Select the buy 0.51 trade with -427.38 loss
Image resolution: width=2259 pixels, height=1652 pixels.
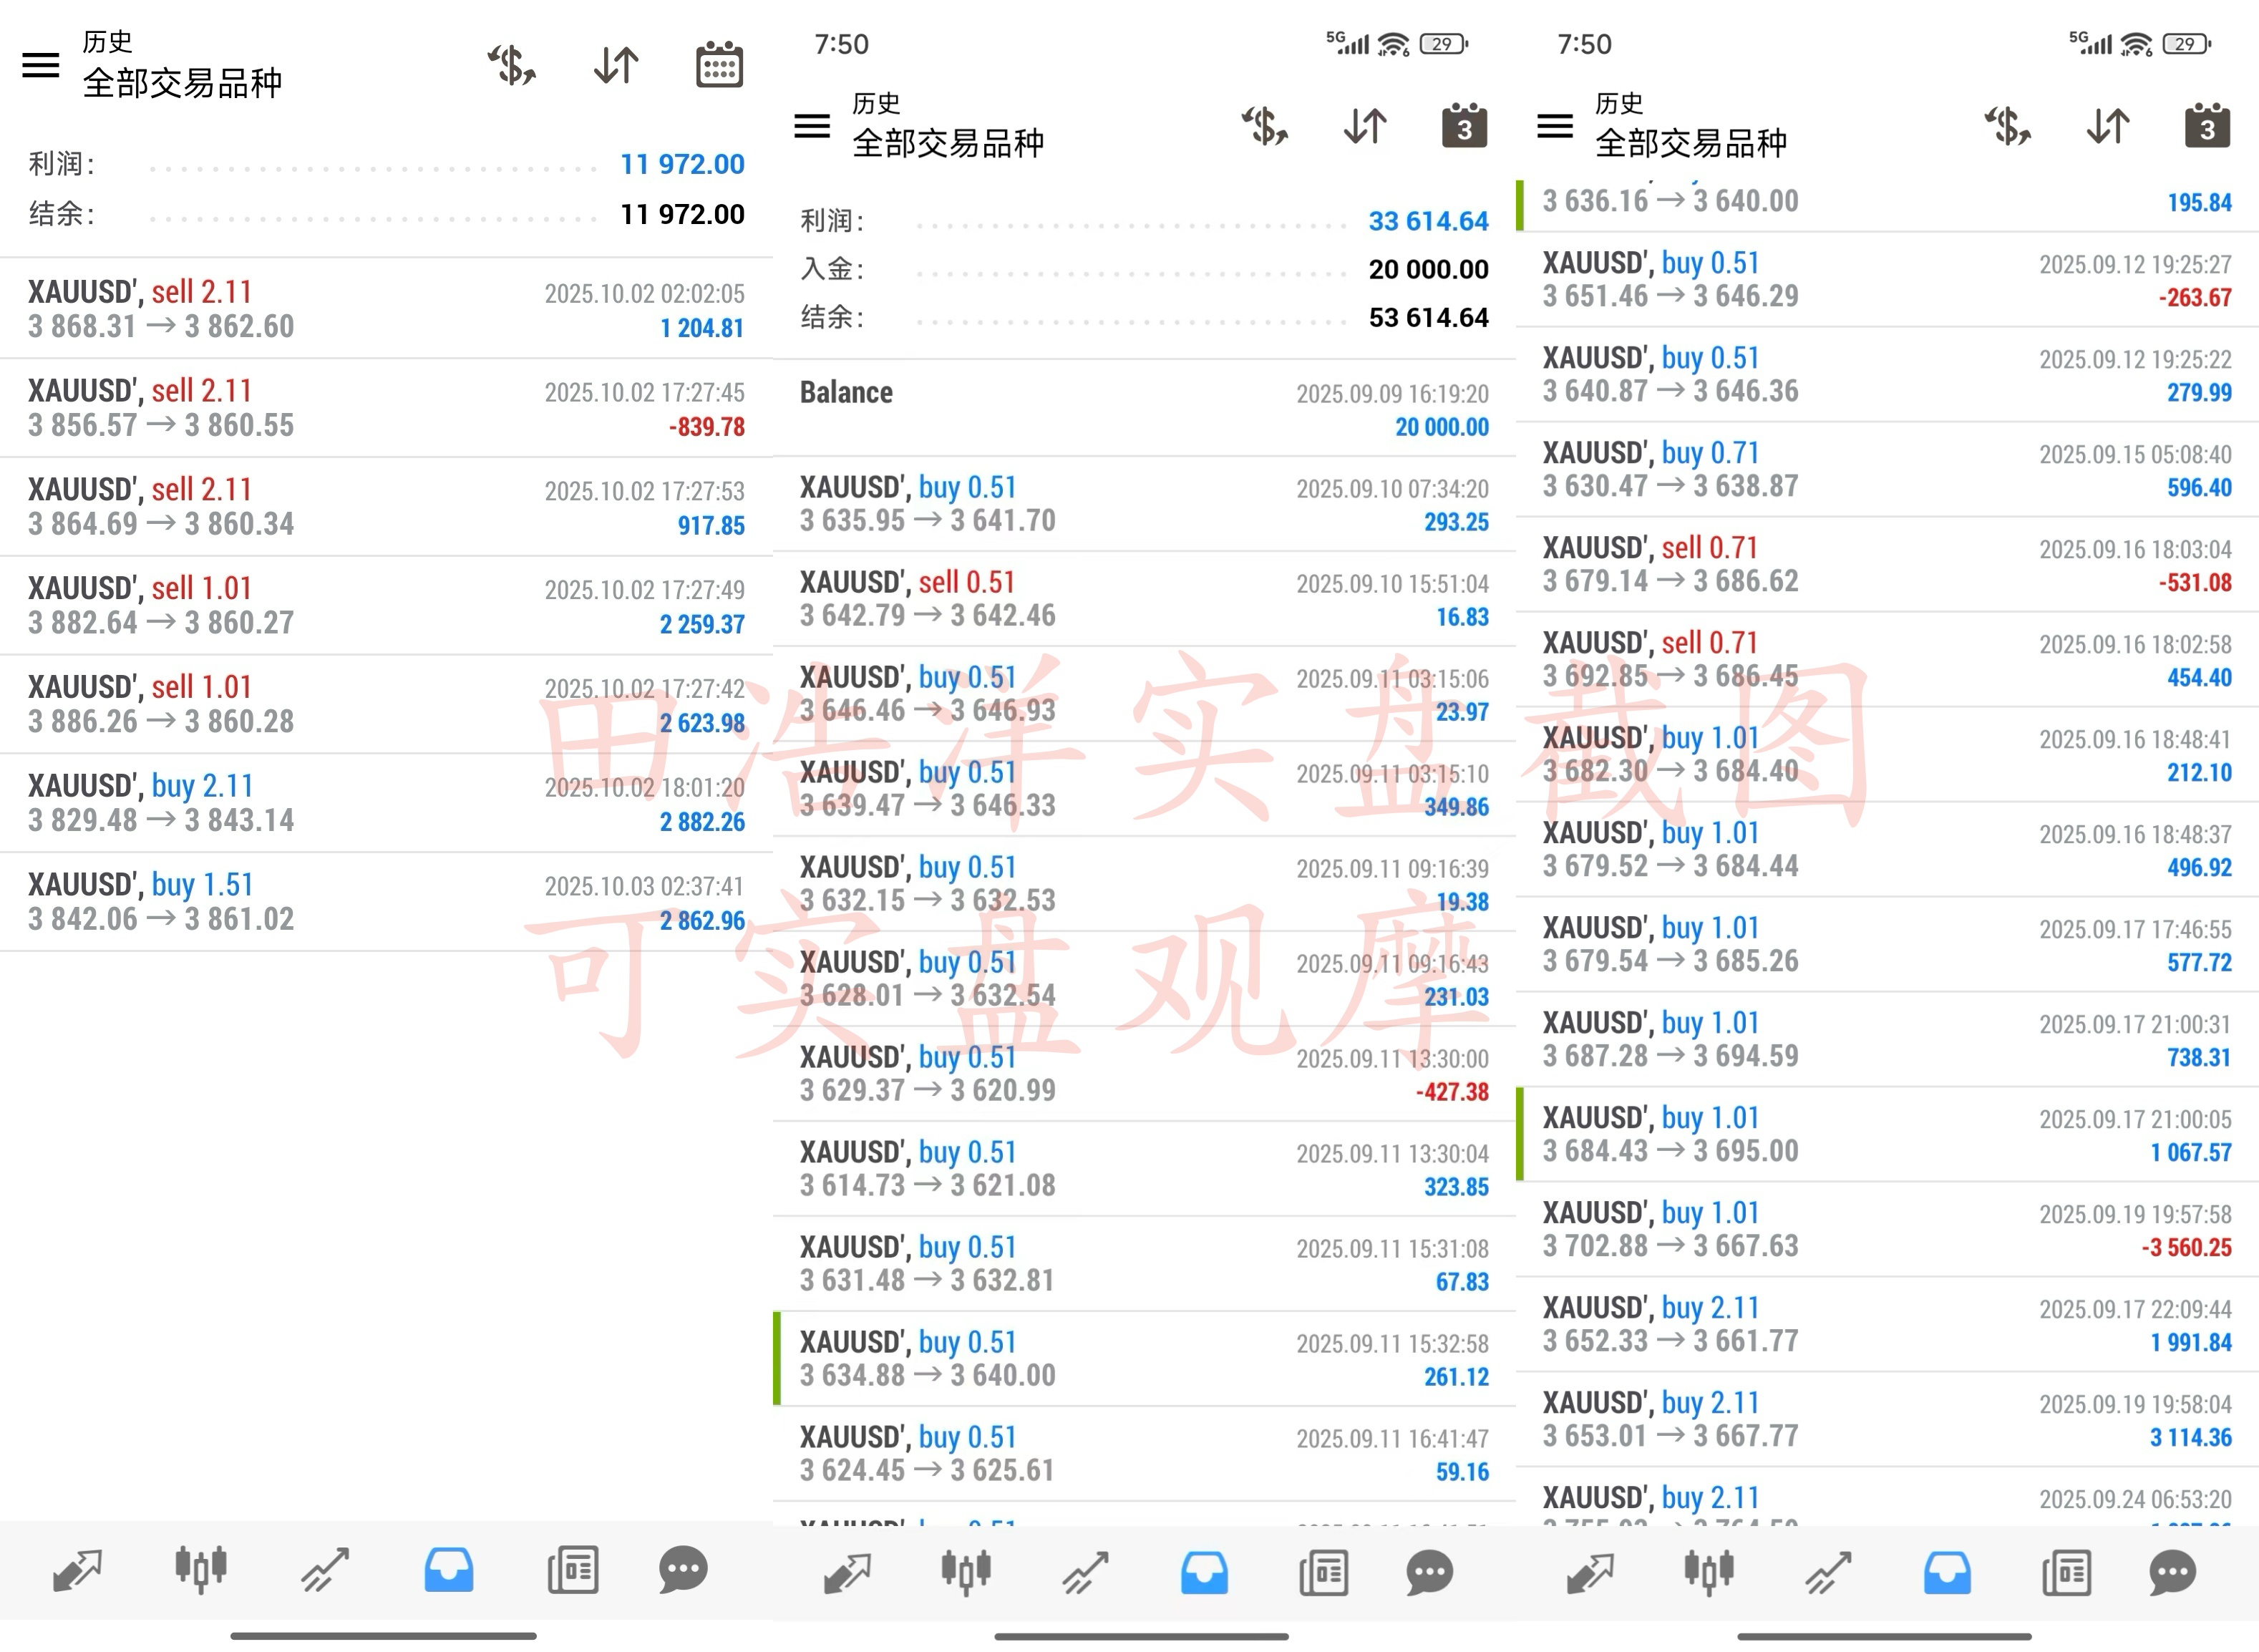[x=1144, y=1074]
